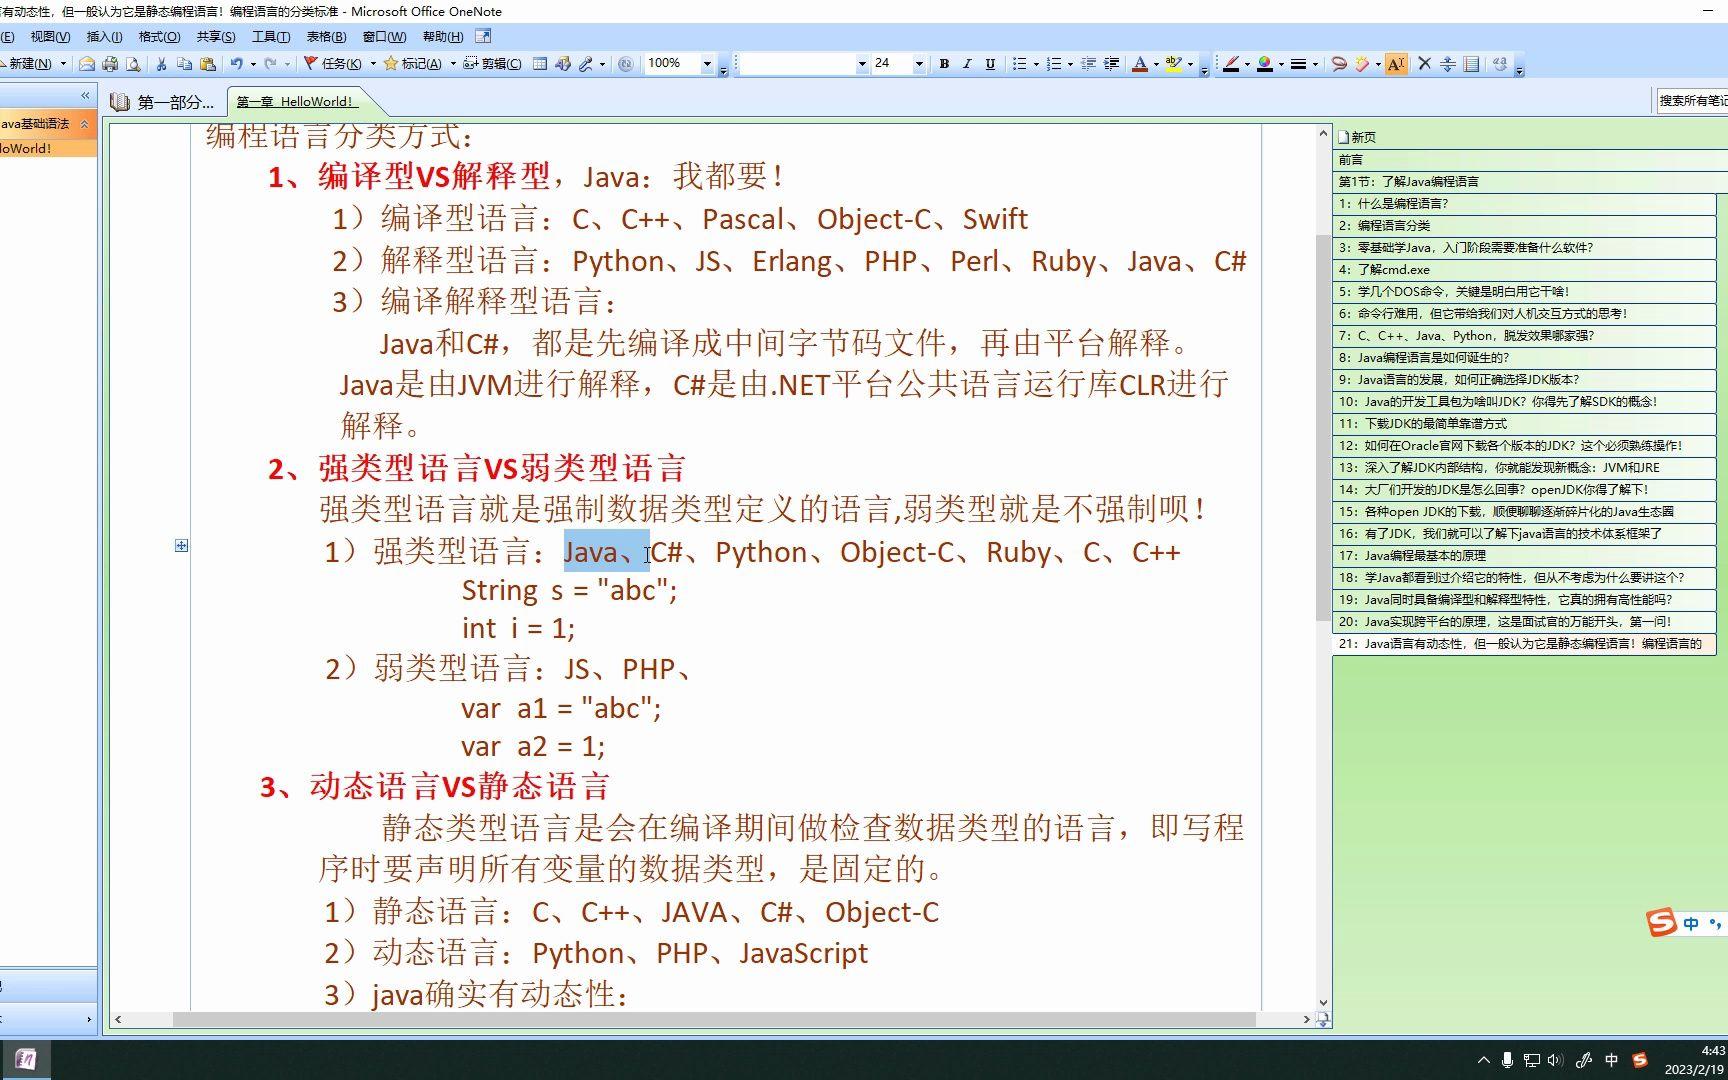This screenshot has width=1728, height=1080.
Task: Click the font color A swatch
Action: pos(1139,64)
